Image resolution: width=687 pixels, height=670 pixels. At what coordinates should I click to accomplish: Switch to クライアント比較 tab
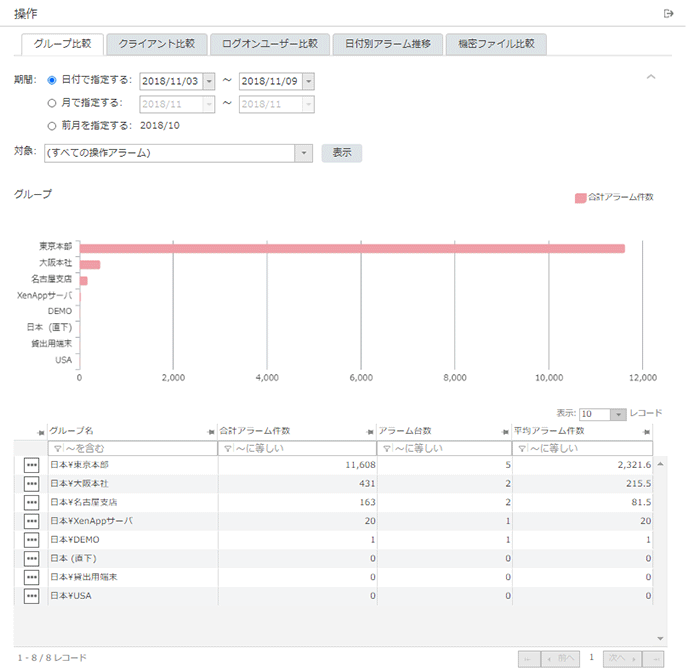156,44
